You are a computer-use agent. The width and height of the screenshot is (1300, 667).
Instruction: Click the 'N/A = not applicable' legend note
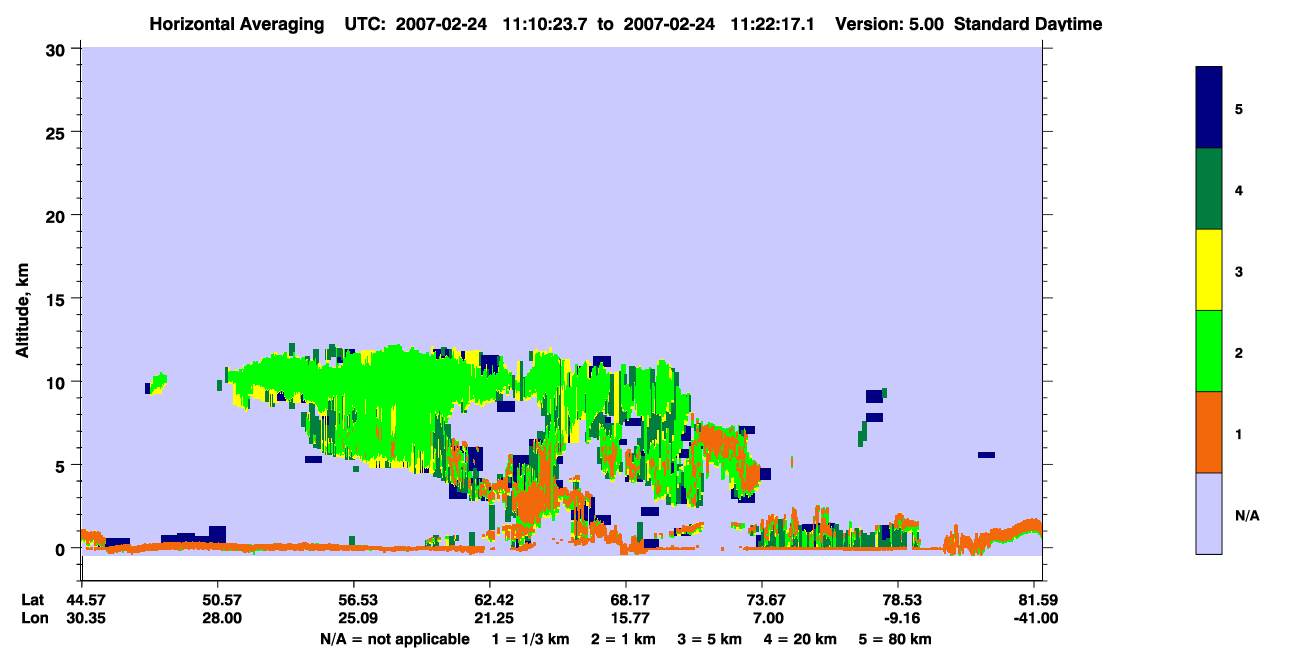[x=394, y=639]
